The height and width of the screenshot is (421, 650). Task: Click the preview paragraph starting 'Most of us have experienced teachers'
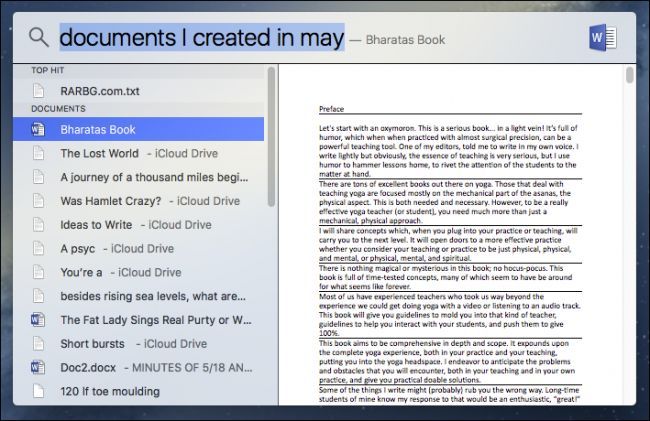(x=450, y=315)
